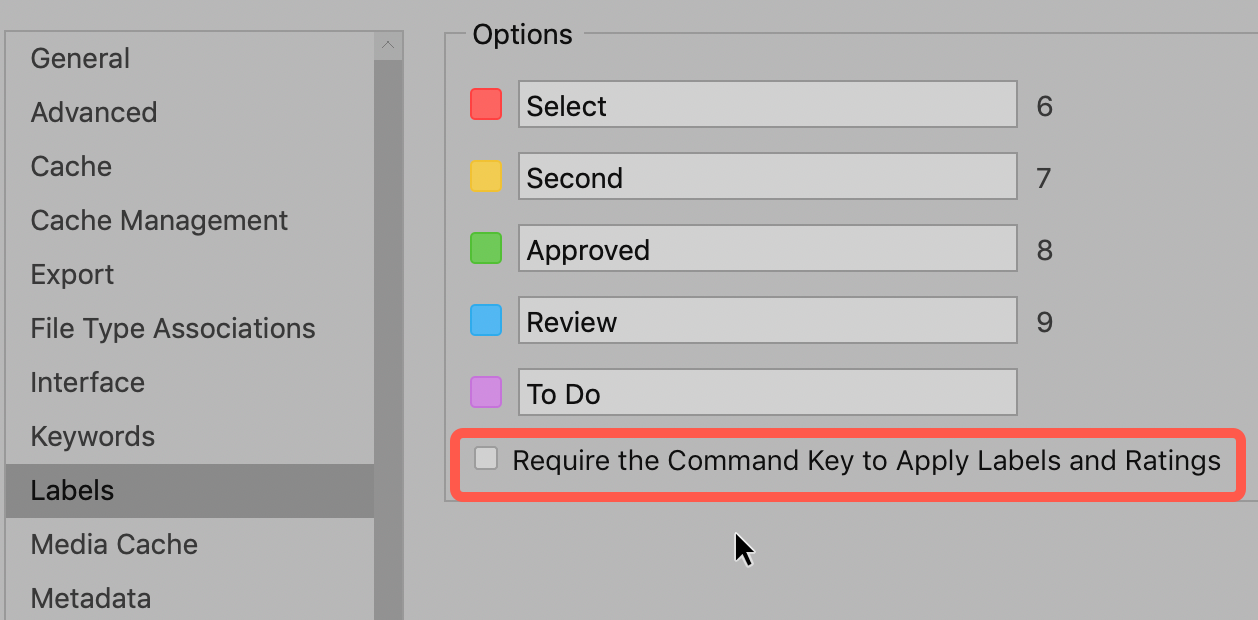Click inside the Select label text field
The width and height of the screenshot is (1258, 620).
[767, 105]
